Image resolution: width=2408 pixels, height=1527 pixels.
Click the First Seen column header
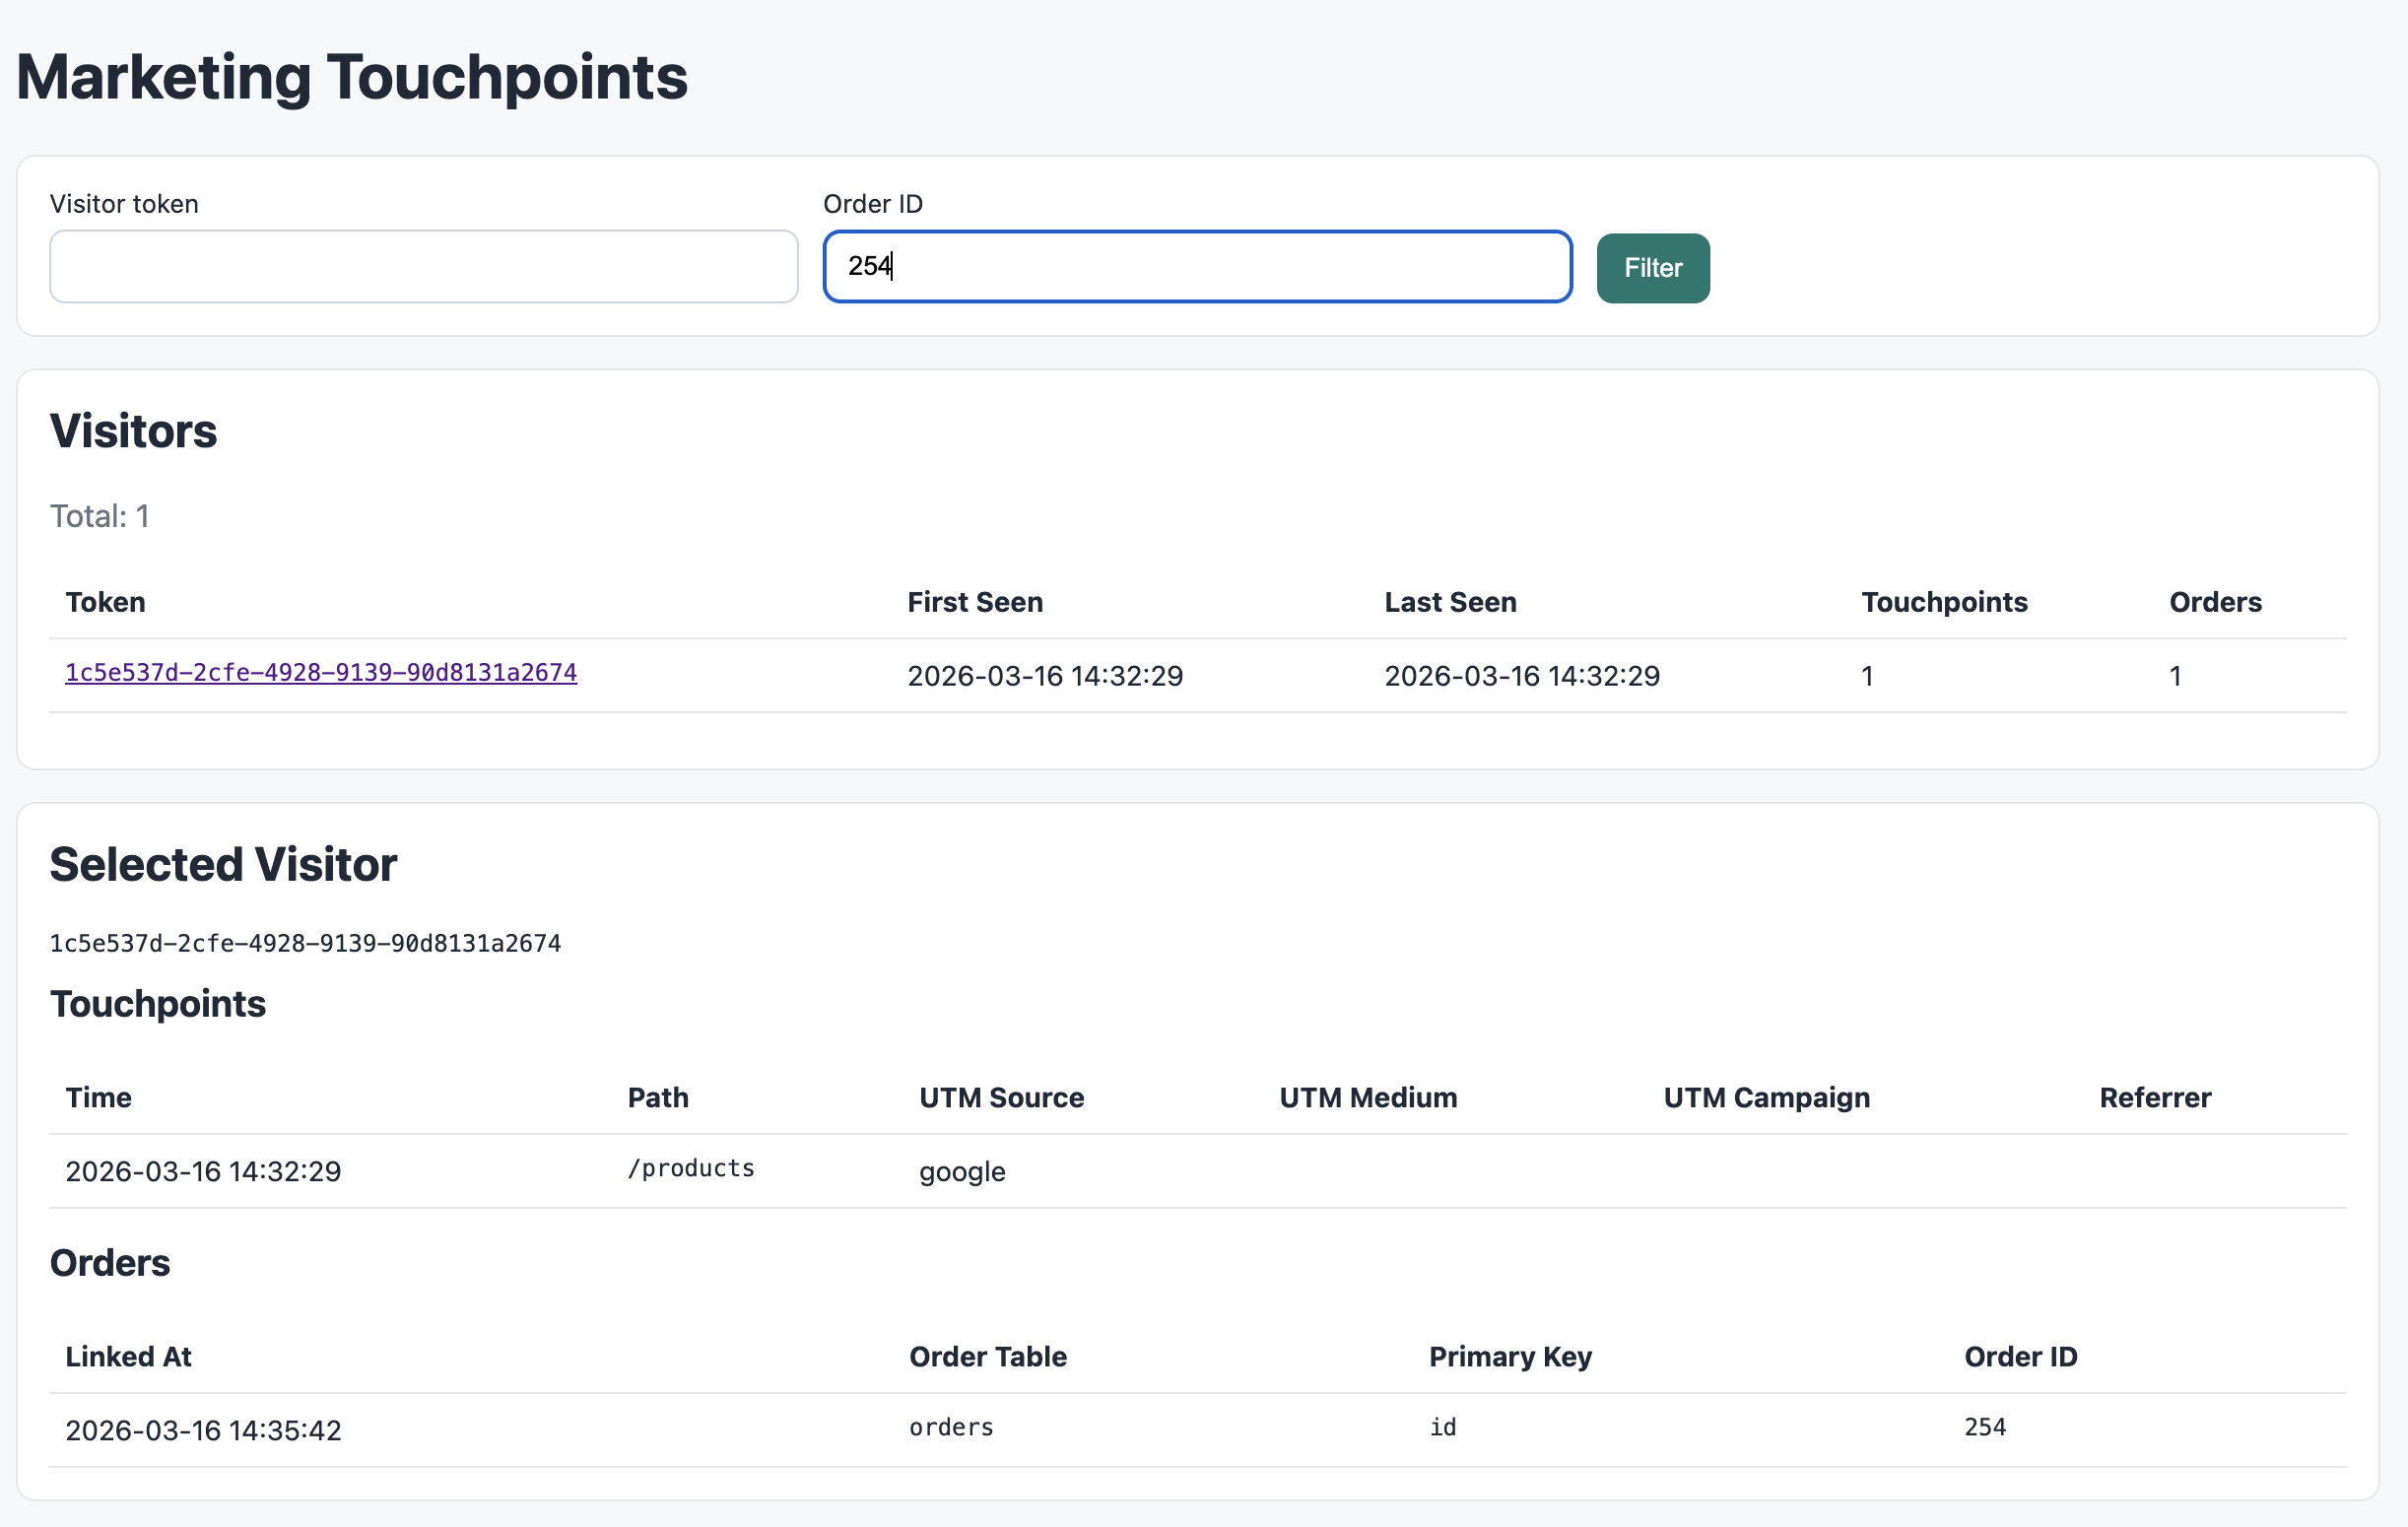point(975,602)
